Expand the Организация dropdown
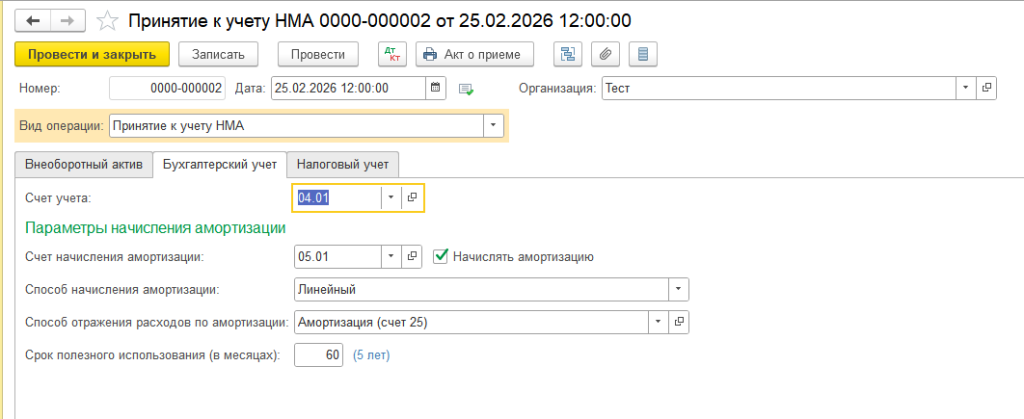The width and height of the screenshot is (1024, 419). [x=966, y=88]
